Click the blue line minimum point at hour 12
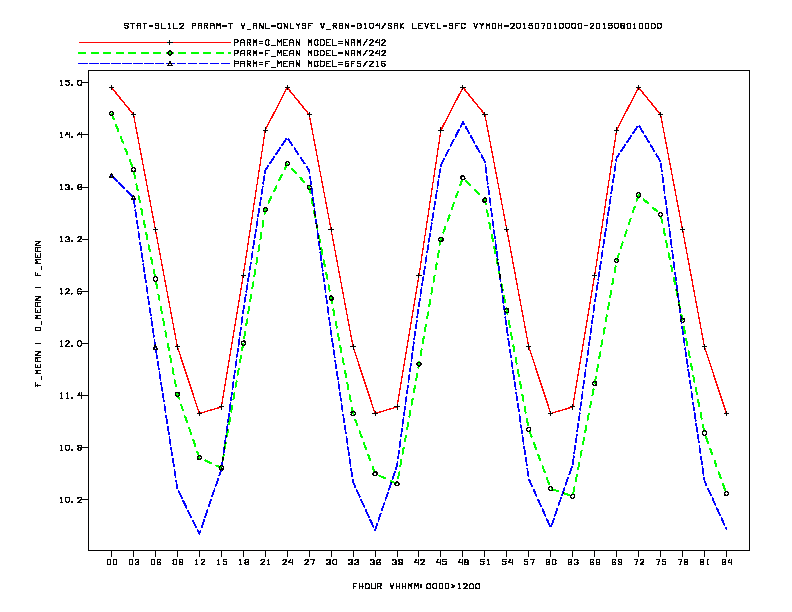The height and width of the screenshot is (612, 792). (200, 533)
